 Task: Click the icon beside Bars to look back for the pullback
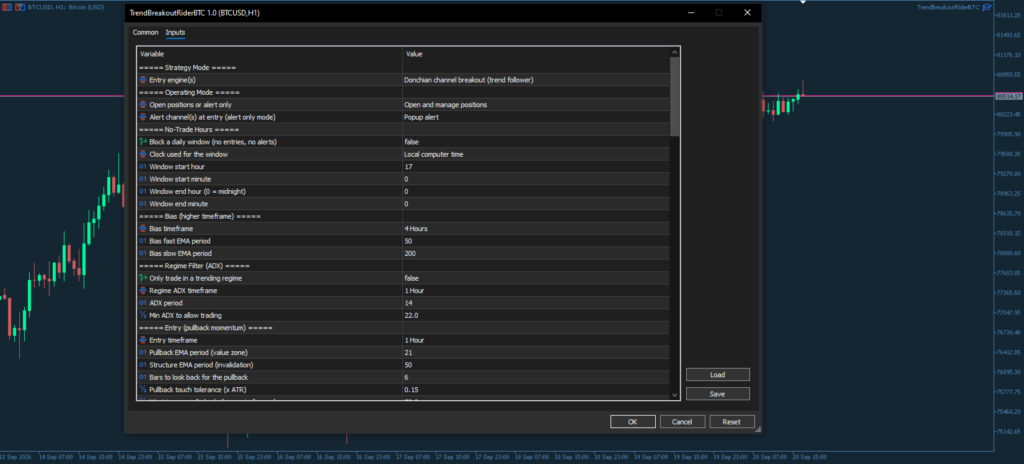[x=143, y=377]
